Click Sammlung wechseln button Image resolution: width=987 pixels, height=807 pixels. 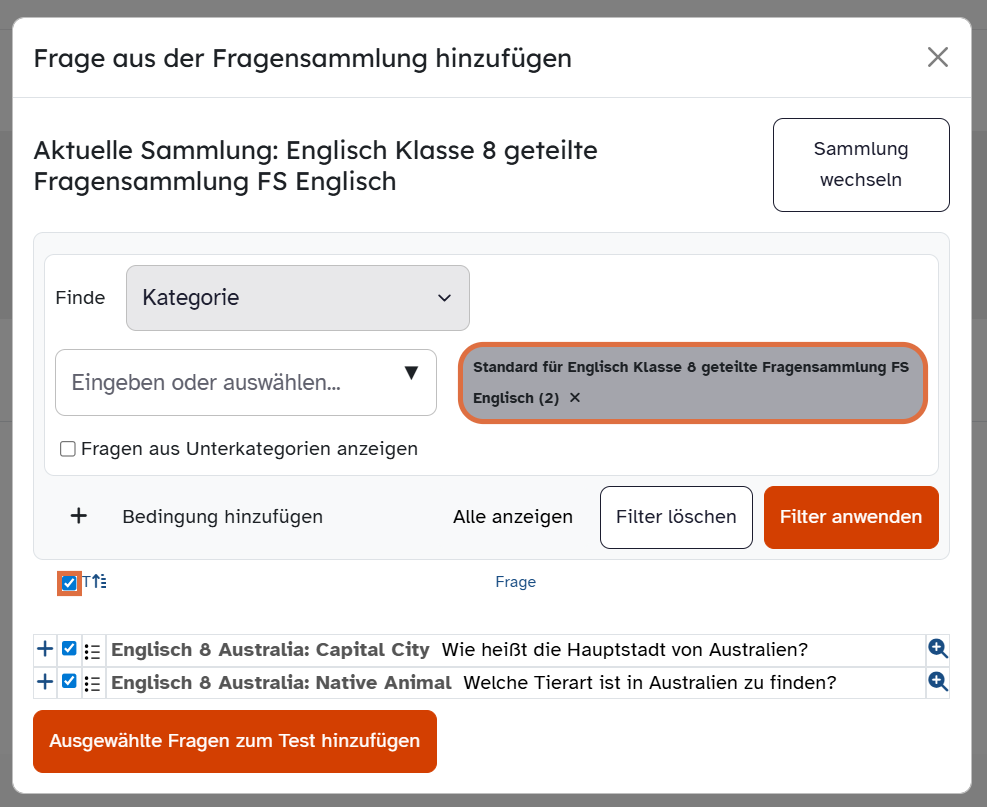click(860, 165)
